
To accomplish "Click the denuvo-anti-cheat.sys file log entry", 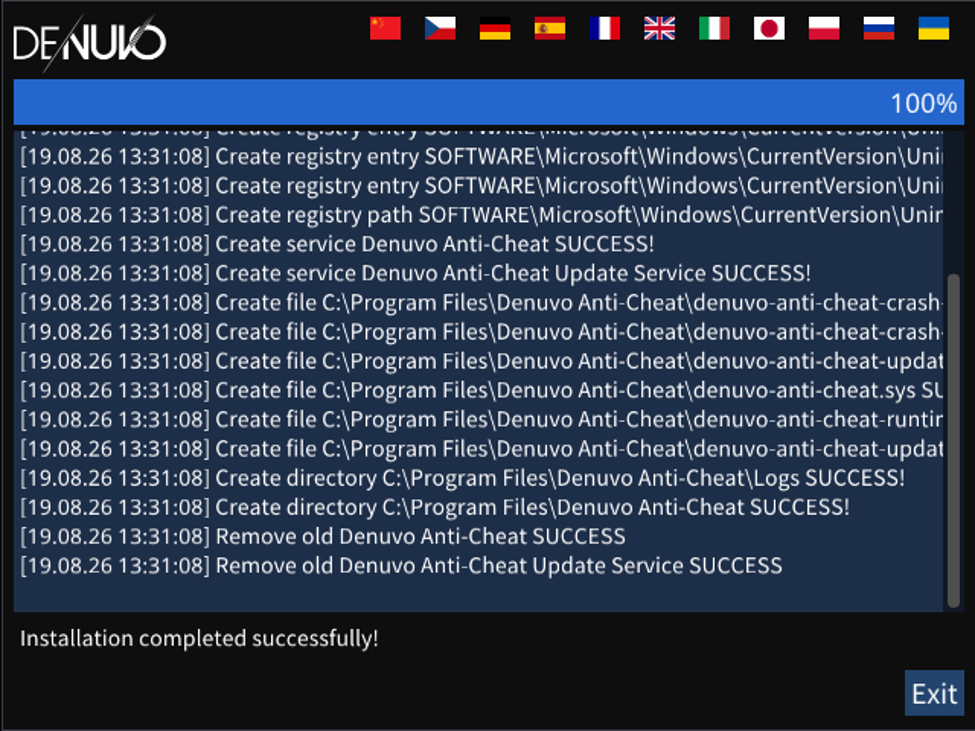I will click(481, 390).
